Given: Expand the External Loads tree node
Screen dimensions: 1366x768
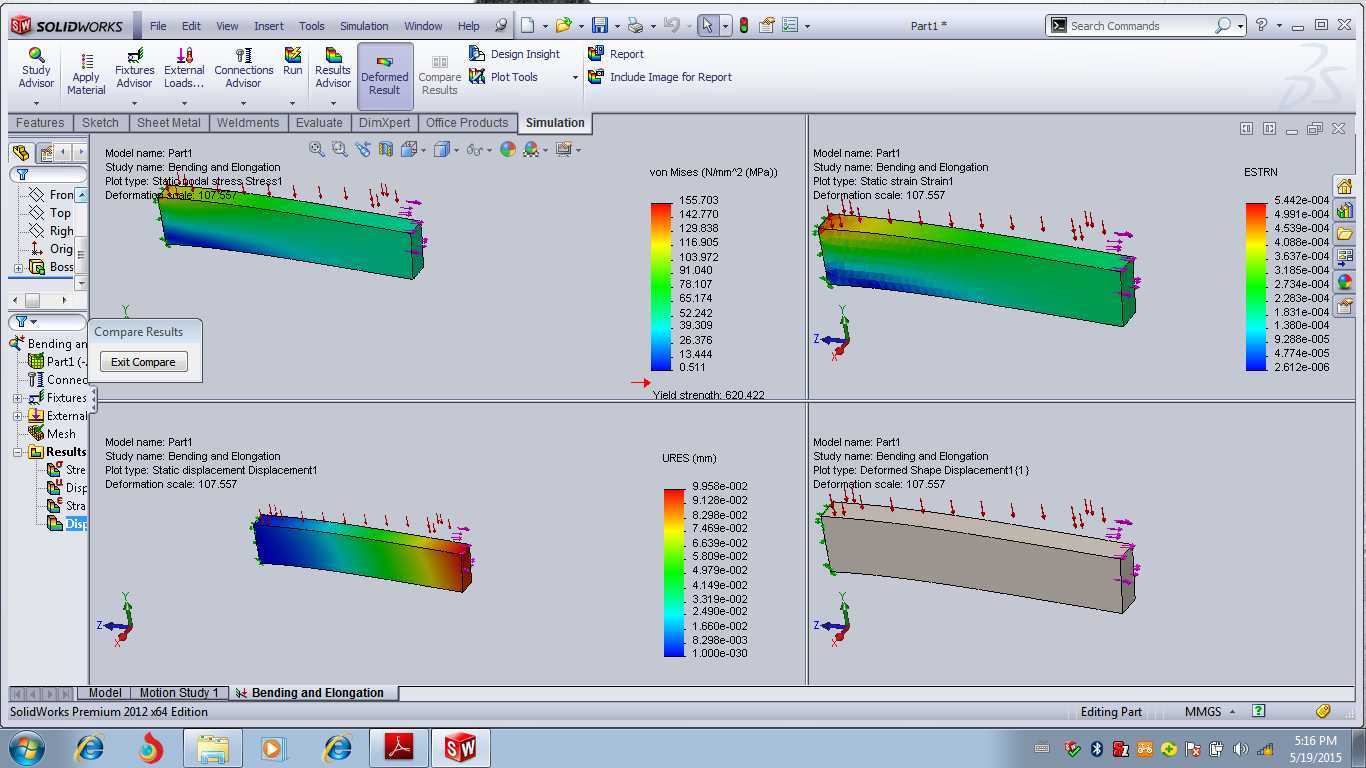Looking at the screenshot, I should click(x=18, y=416).
